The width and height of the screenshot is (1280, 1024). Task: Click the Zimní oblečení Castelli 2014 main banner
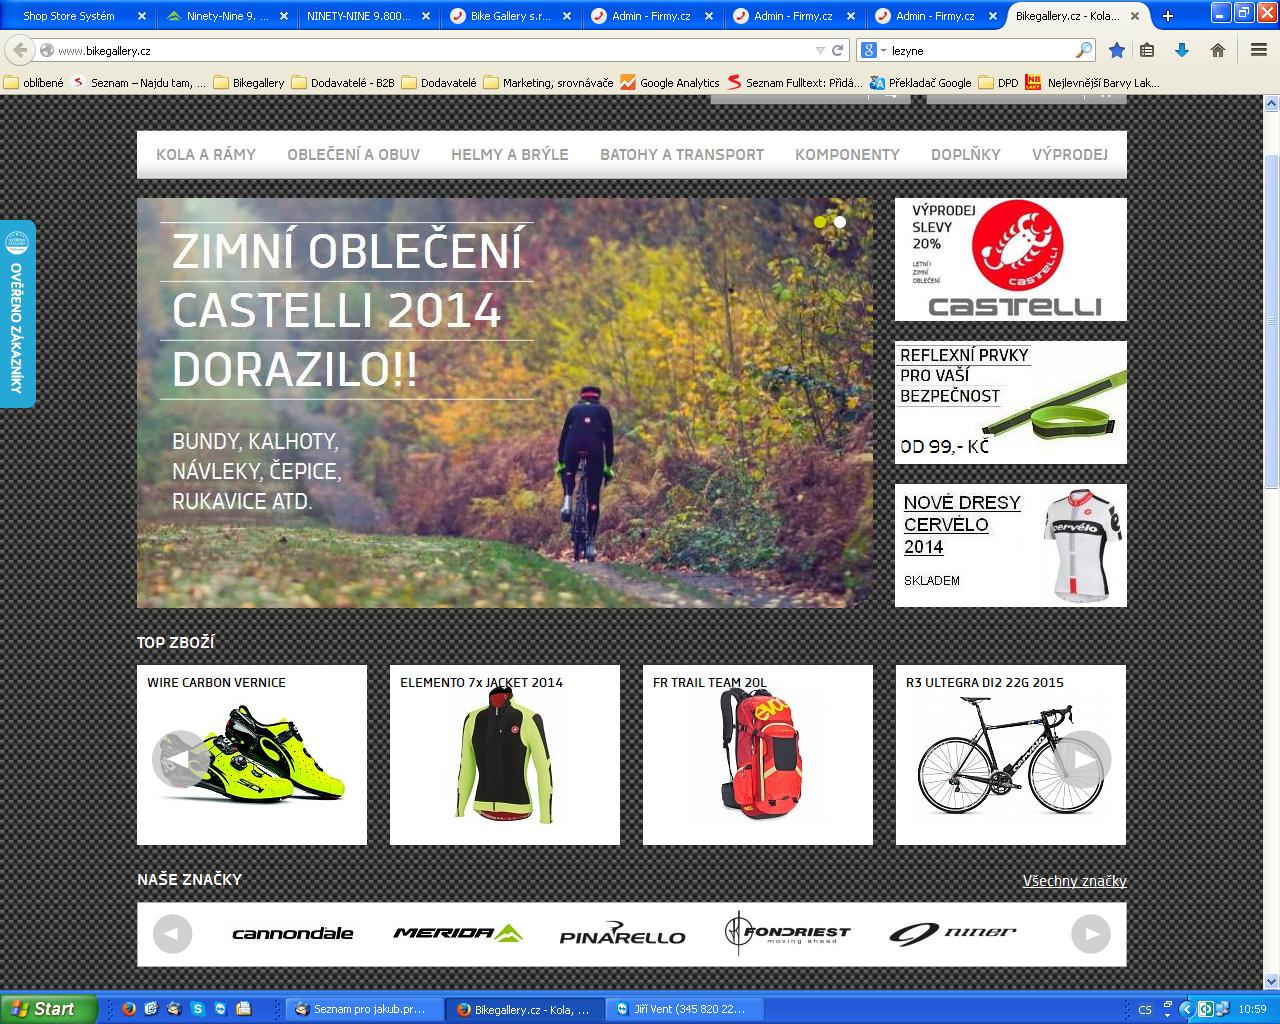[x=504, y=402]
